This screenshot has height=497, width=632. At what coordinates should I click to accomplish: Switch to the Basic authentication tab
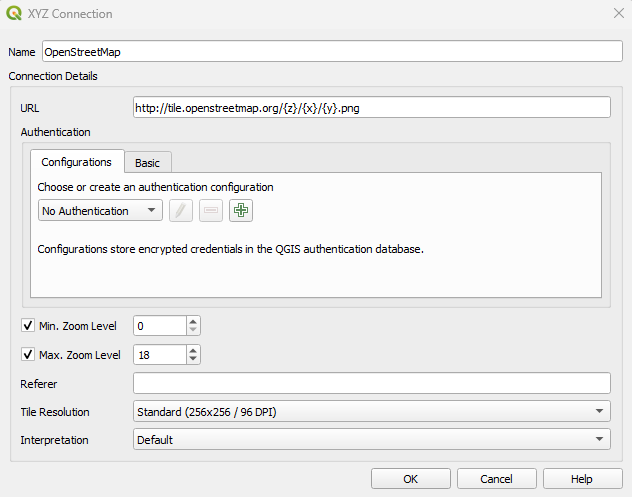pos(148,163)
